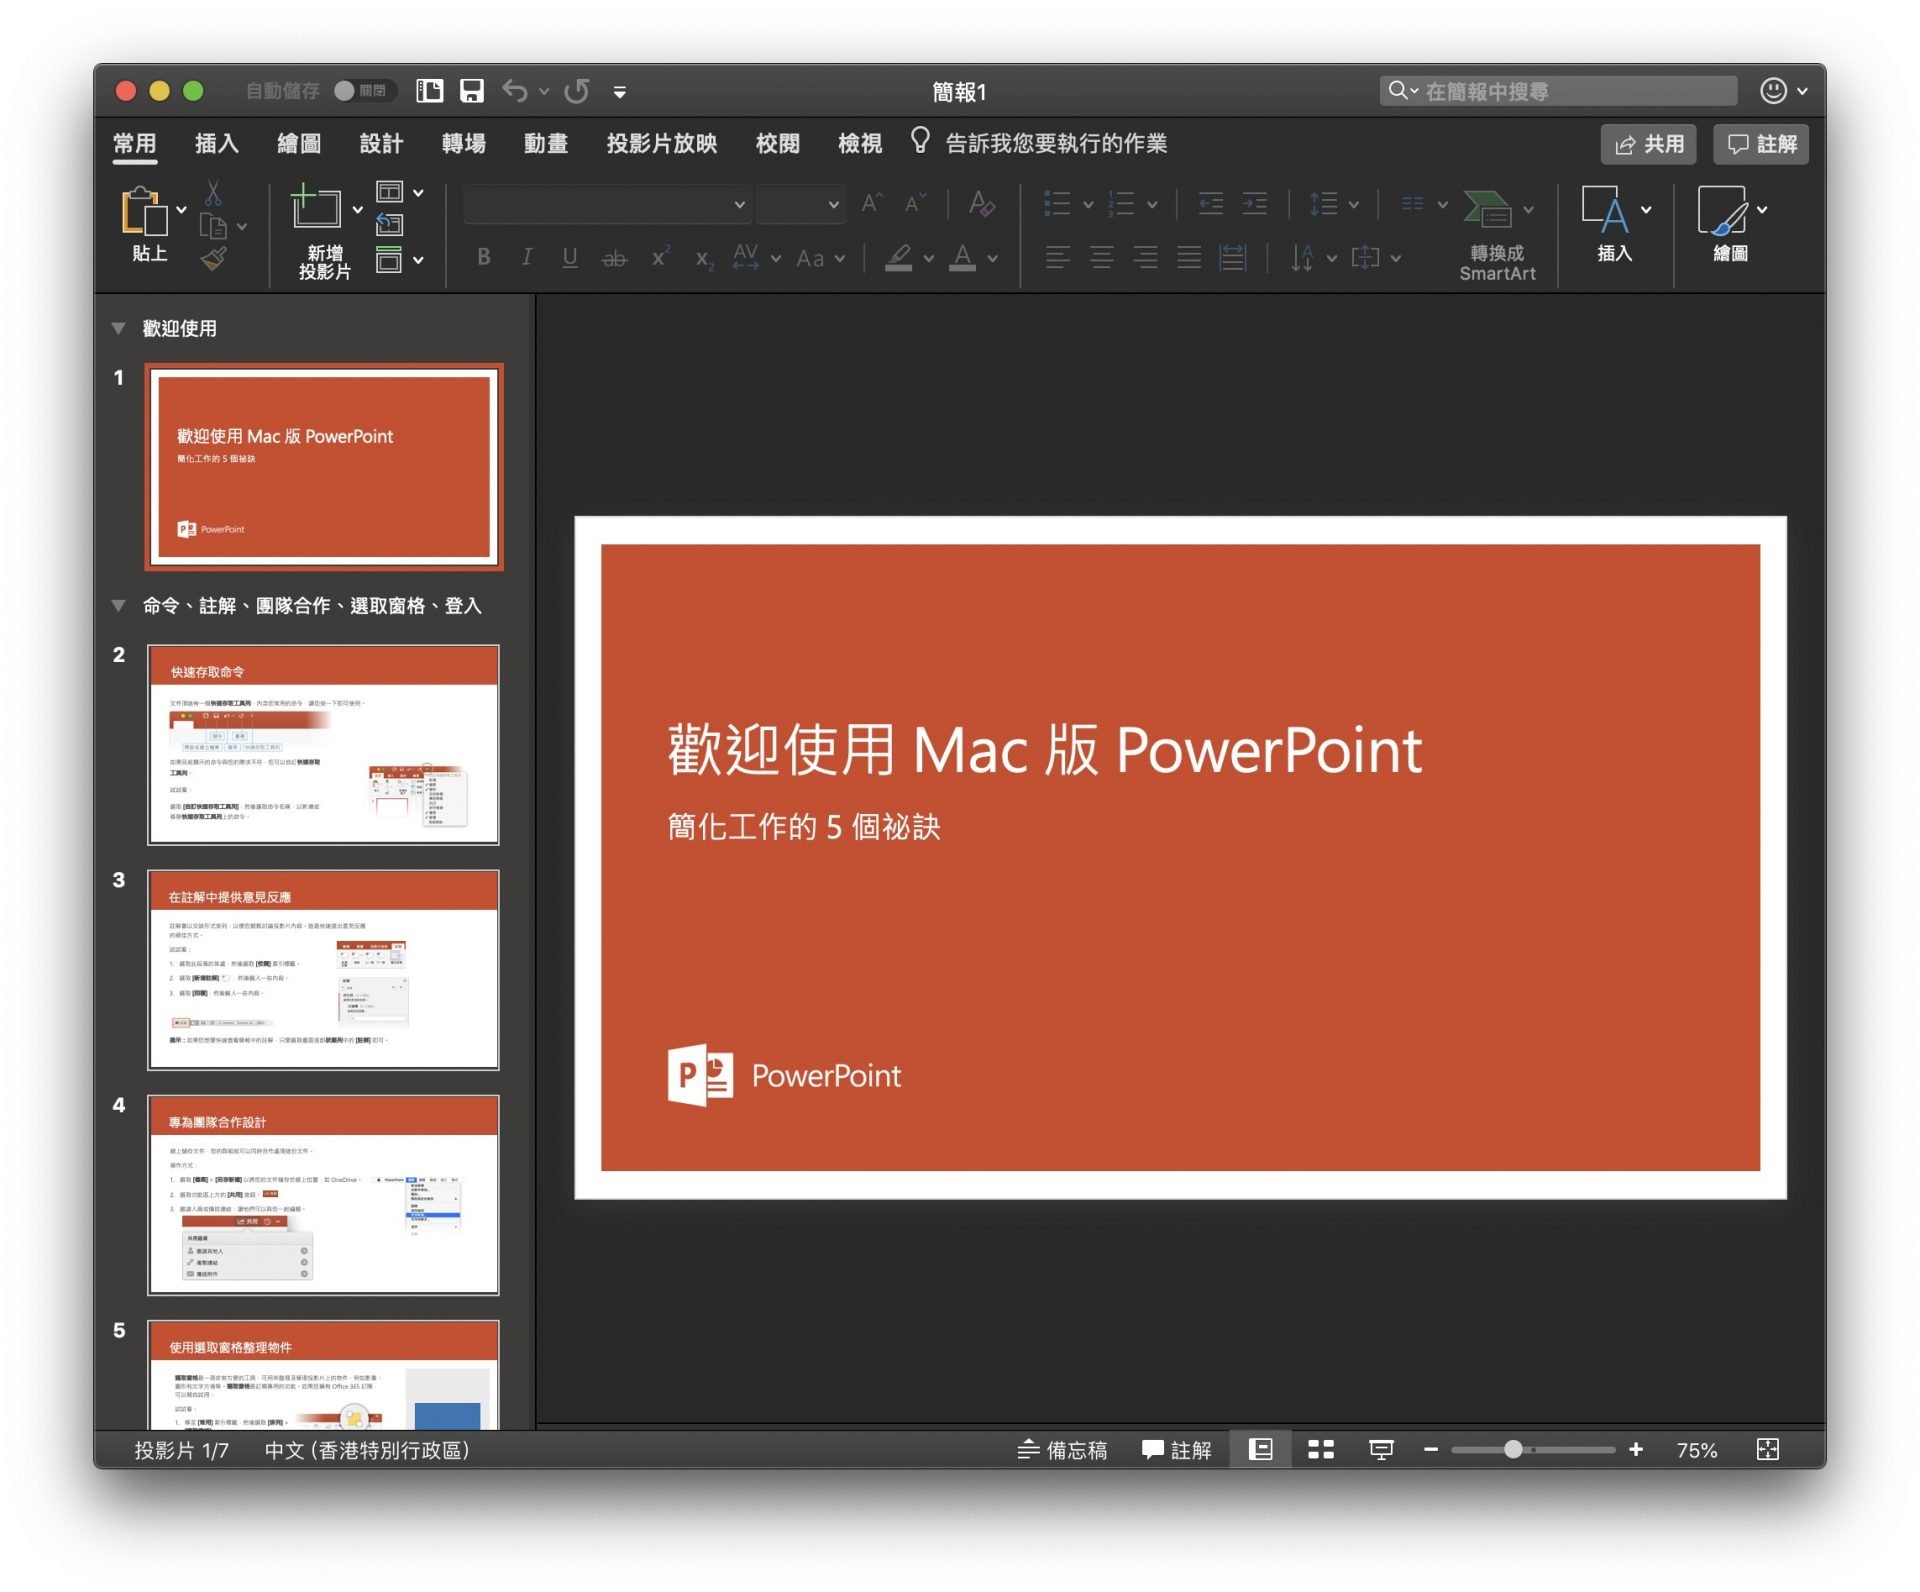Click the Decrease Indent icon

point(1211,204)
